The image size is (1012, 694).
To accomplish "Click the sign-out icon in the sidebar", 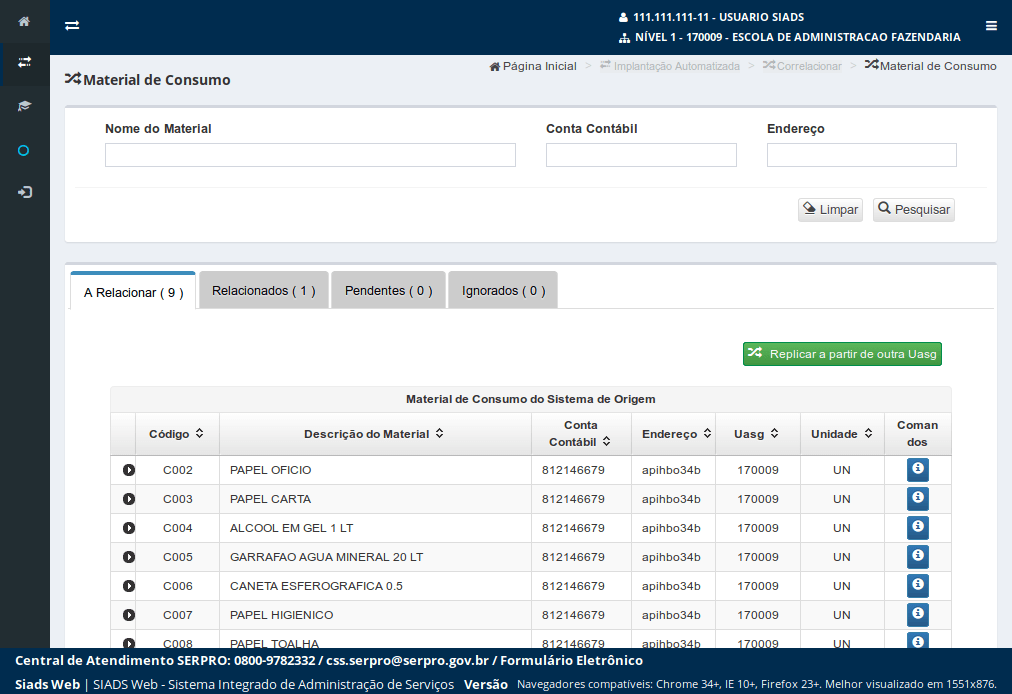I will pyautogui.click(x=25, y=192).
